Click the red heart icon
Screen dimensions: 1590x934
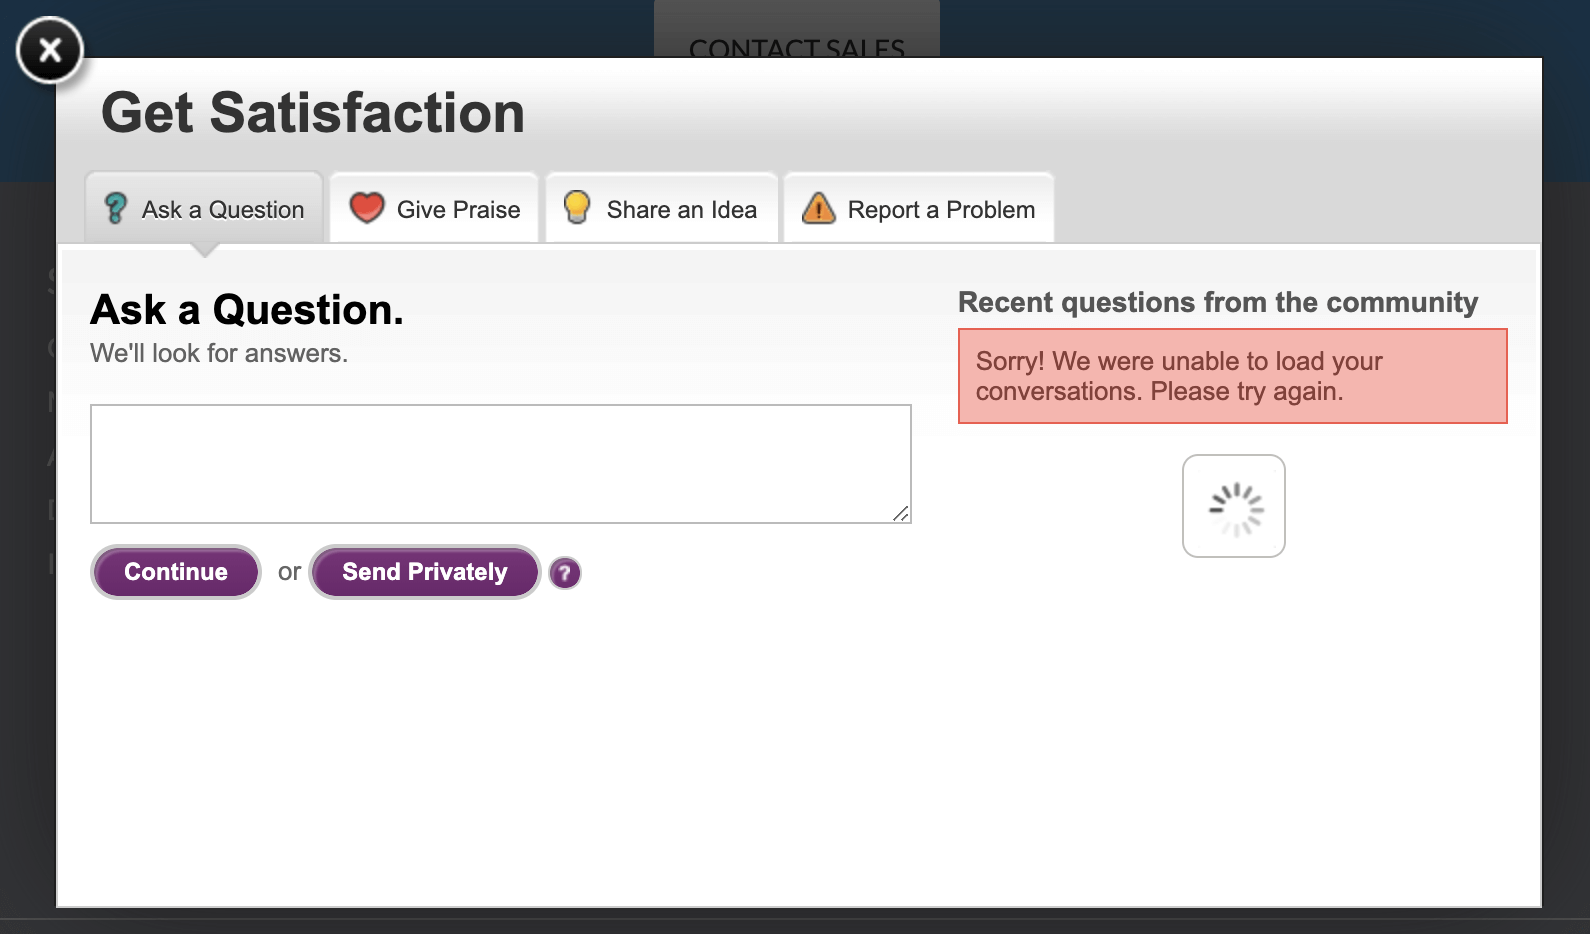click(x=367, y=208)
